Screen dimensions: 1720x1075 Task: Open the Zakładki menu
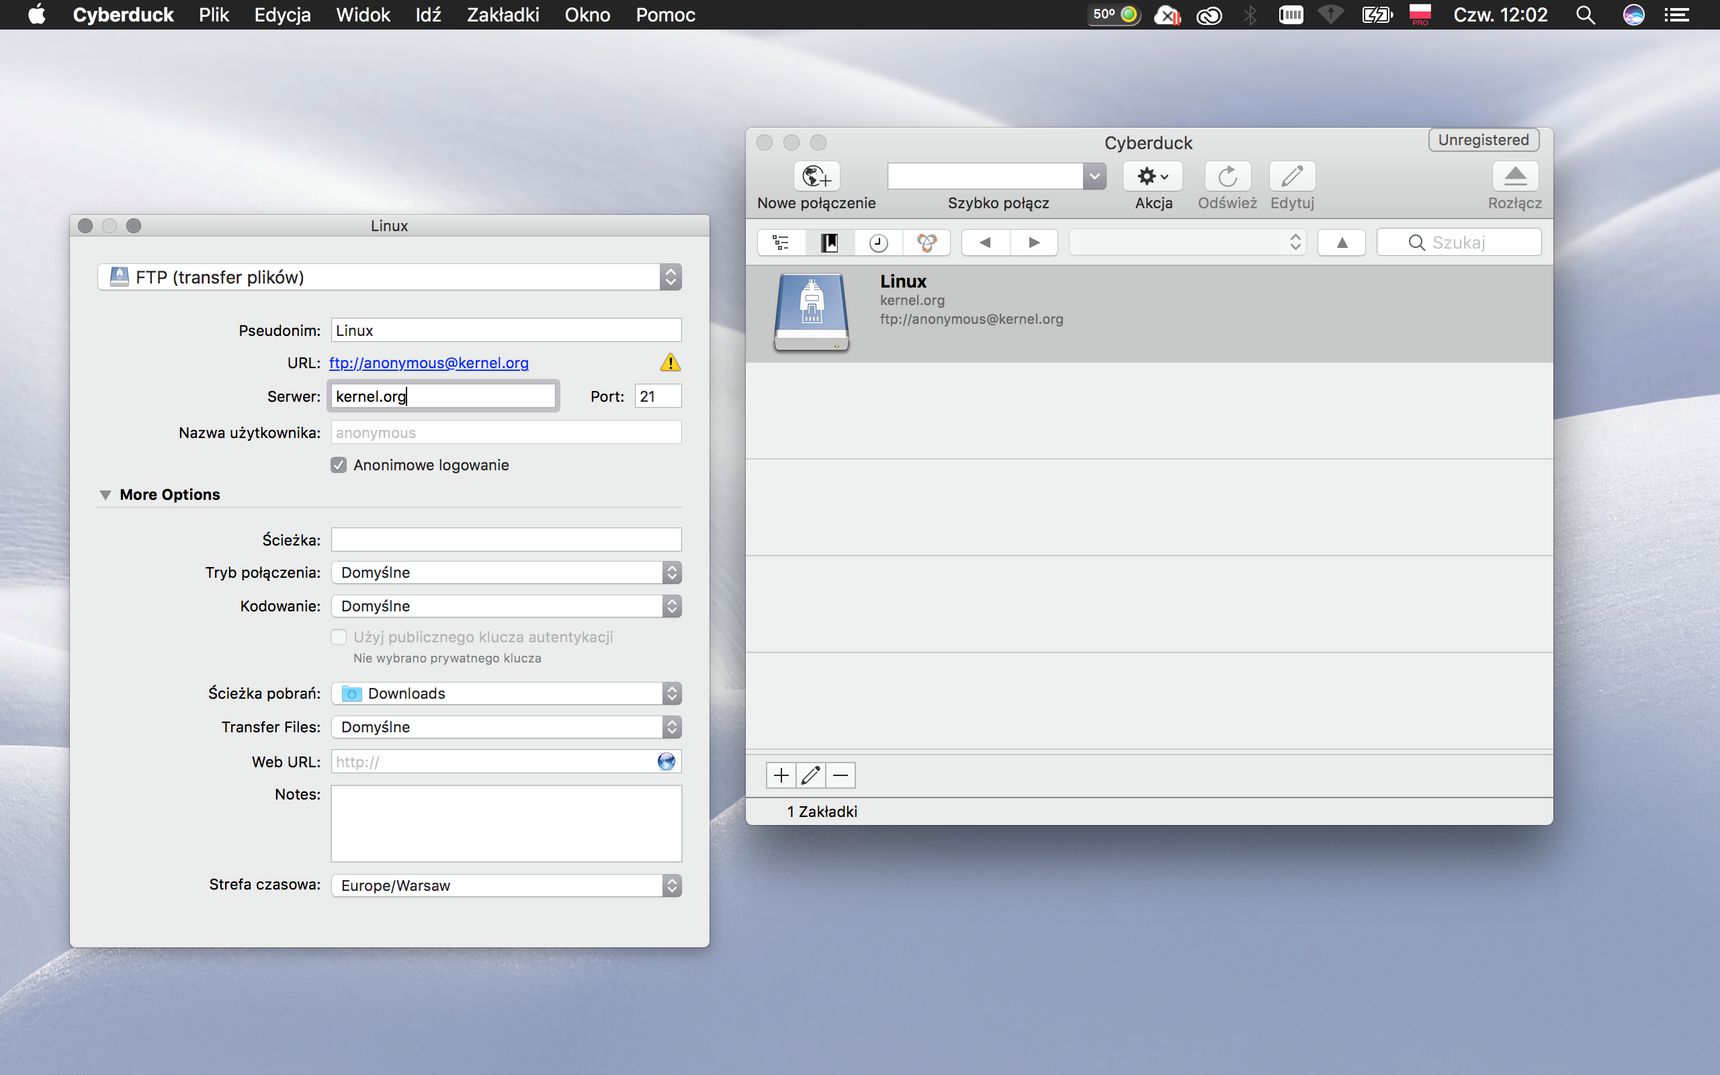[x=503, y=15]
